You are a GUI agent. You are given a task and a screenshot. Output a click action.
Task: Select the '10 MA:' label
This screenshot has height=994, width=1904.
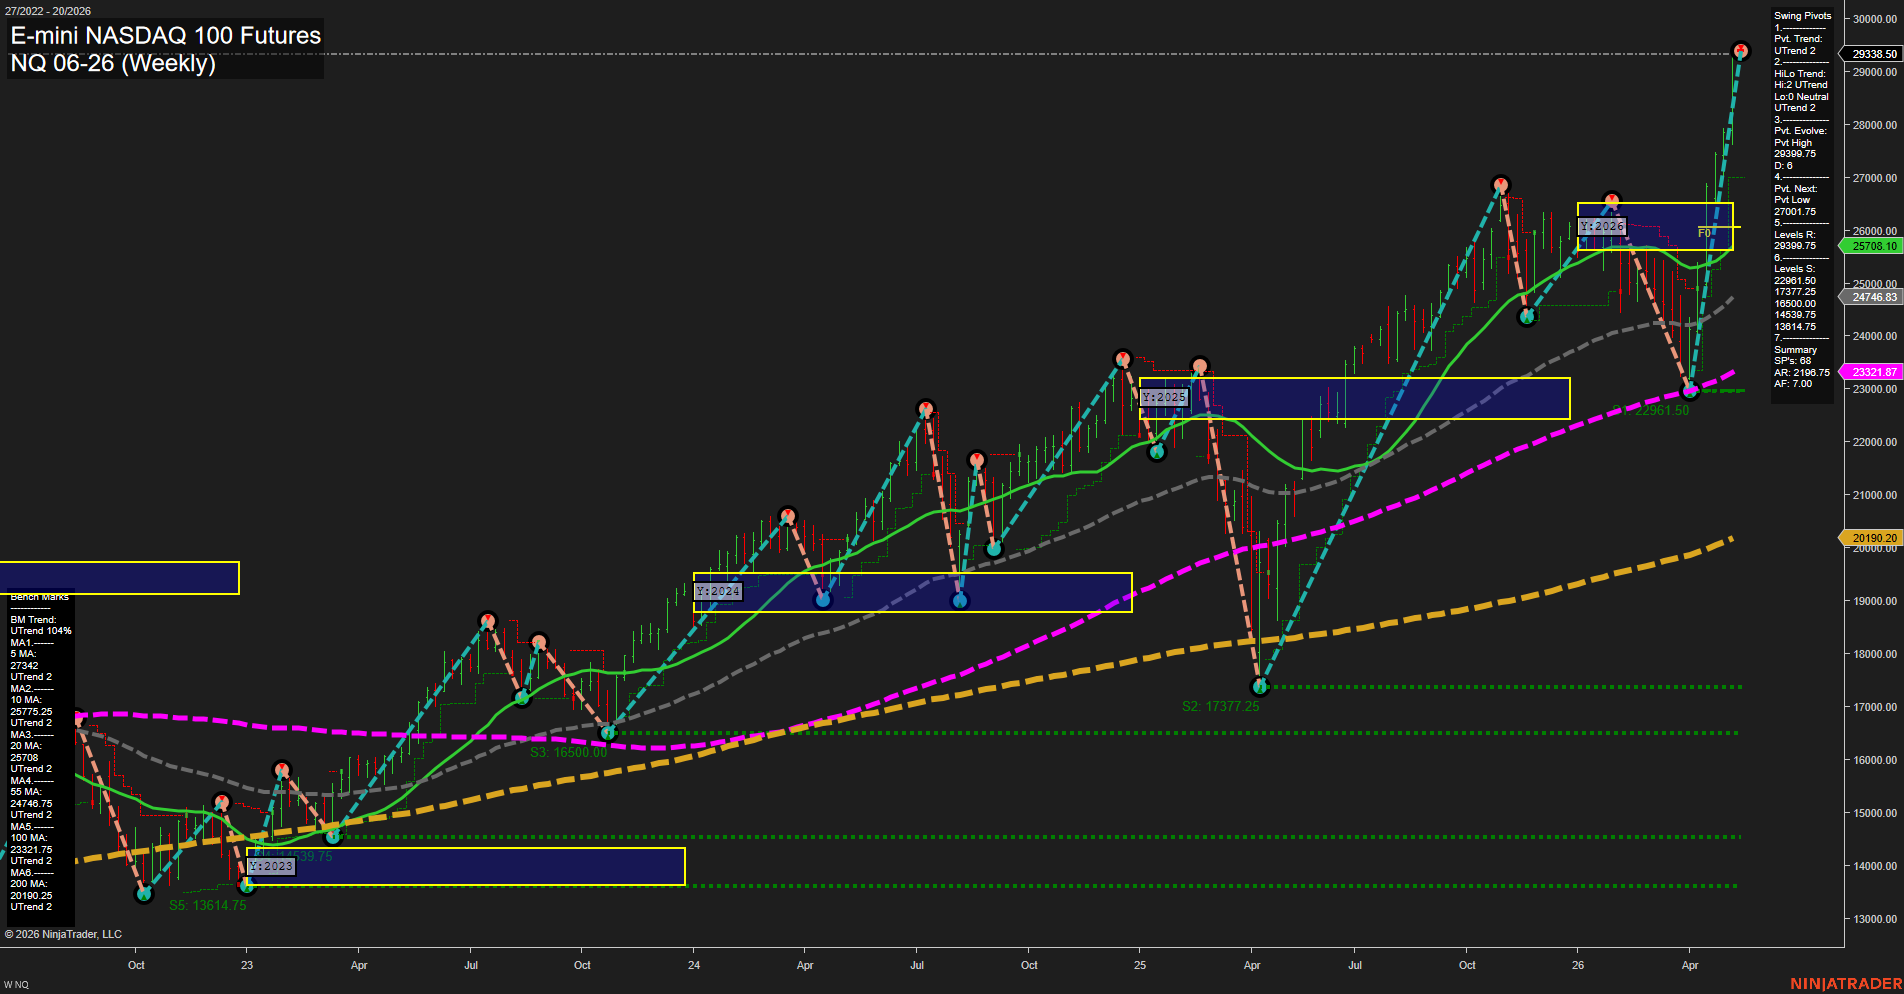click(26, 699)
